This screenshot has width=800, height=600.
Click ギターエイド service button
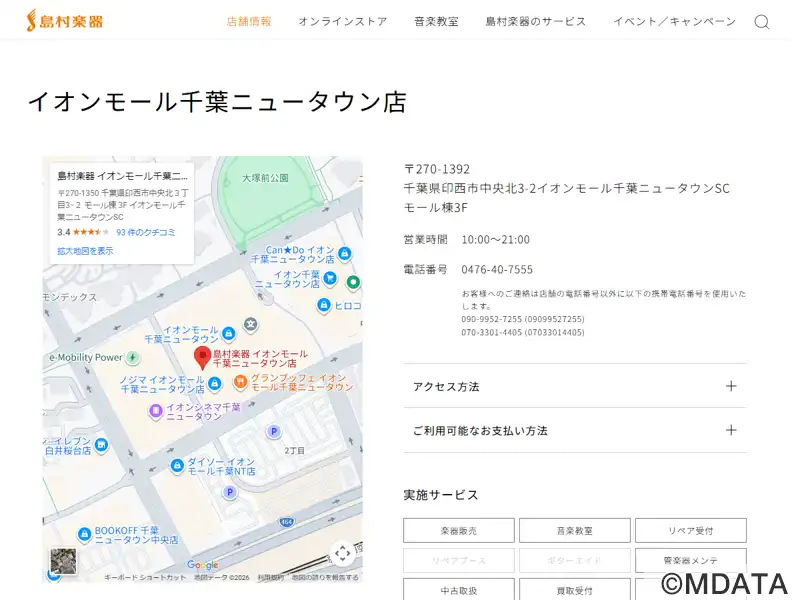pos(574,561)
